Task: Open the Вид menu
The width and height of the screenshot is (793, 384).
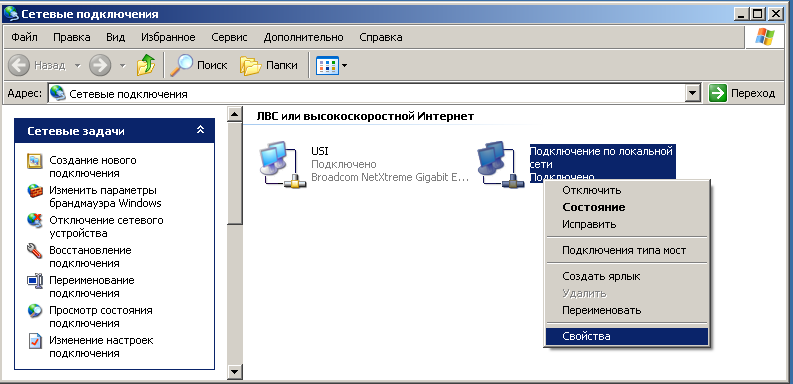Action: coord(115,37)
